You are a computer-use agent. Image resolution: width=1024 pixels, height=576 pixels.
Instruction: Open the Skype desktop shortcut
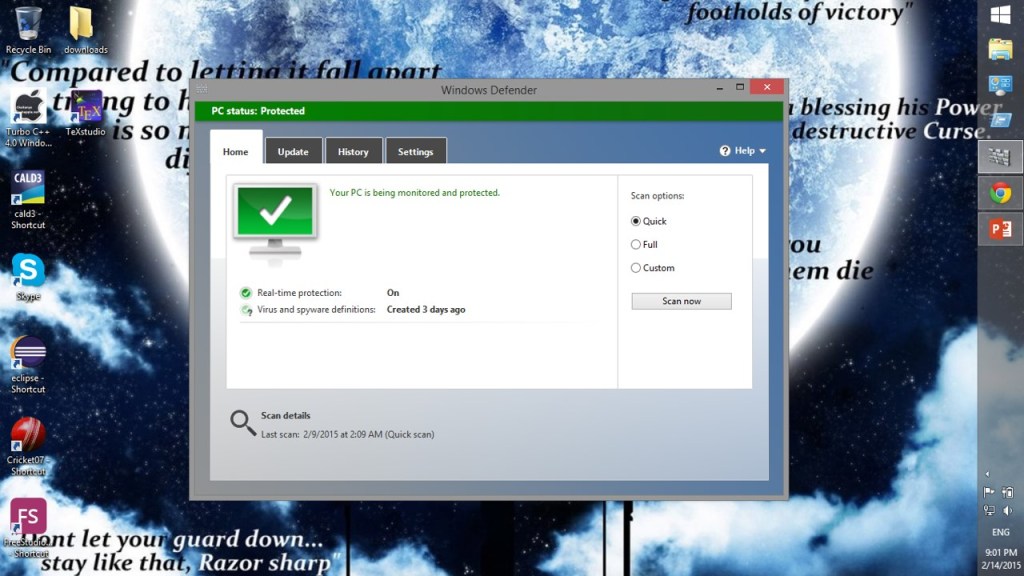click(28, 270)
